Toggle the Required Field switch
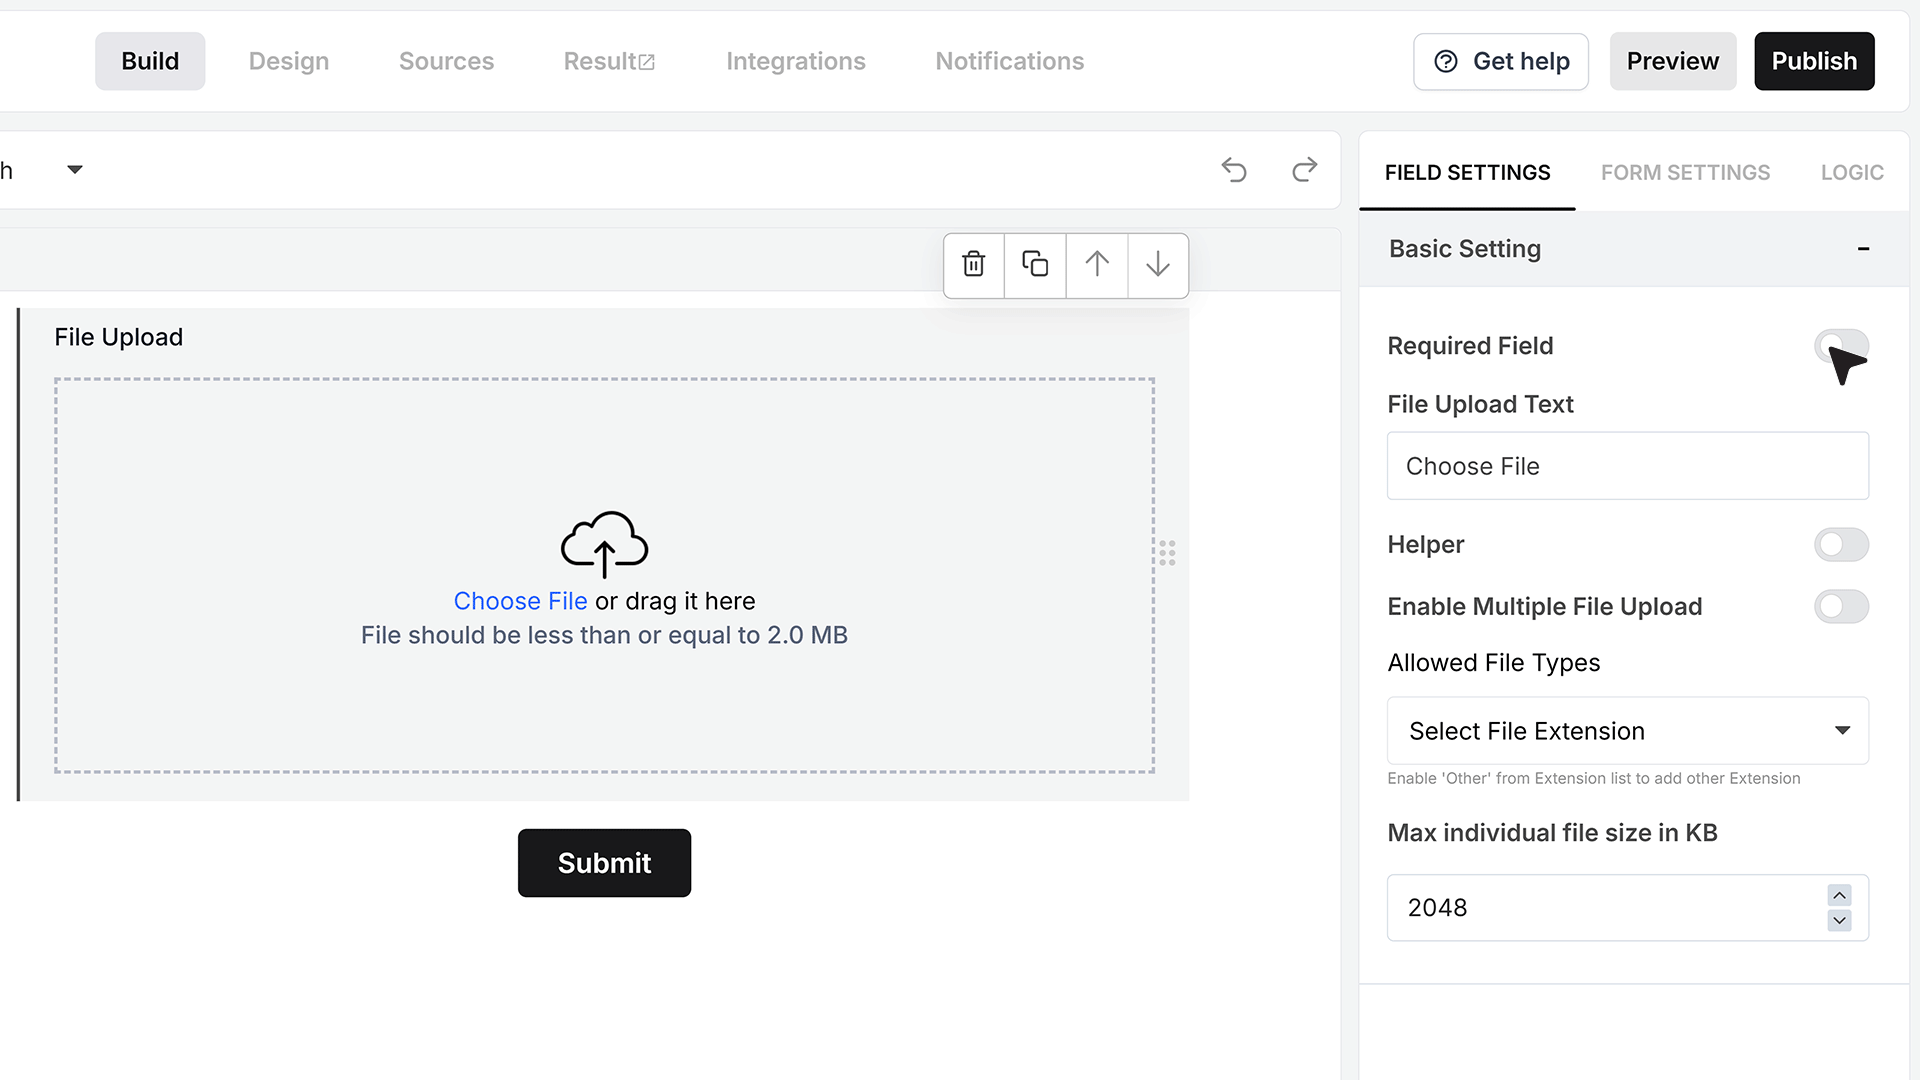Viewport: 1920px width, 1080px height. pos(1841,346)
